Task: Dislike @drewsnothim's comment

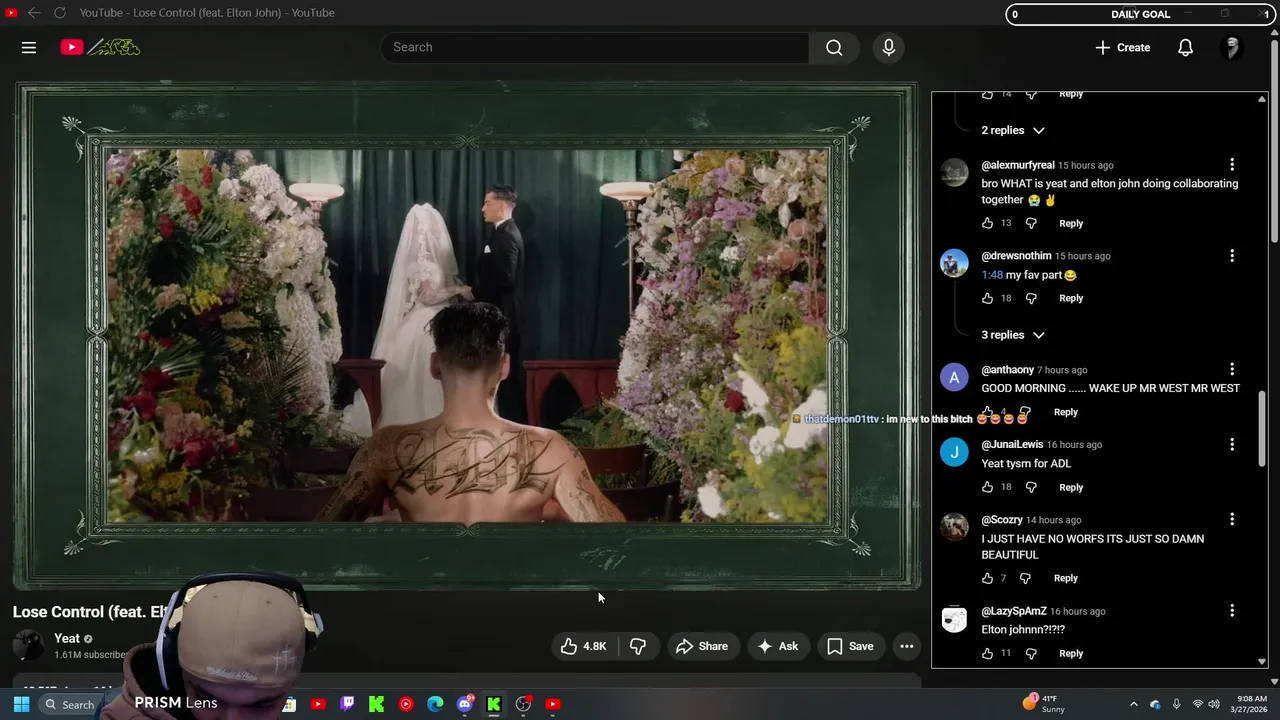Action: pos(1031,298)
